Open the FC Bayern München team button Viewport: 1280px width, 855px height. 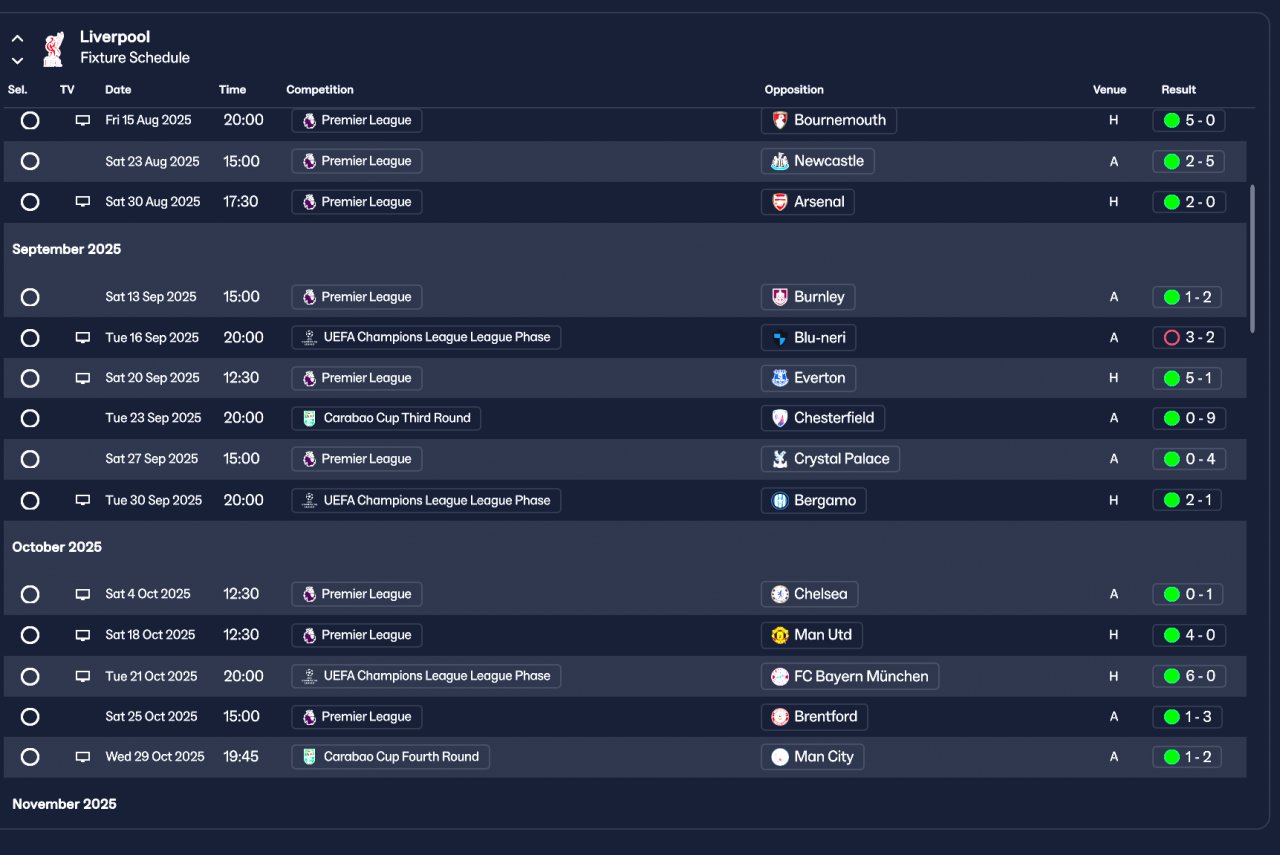tap(850, 676)
